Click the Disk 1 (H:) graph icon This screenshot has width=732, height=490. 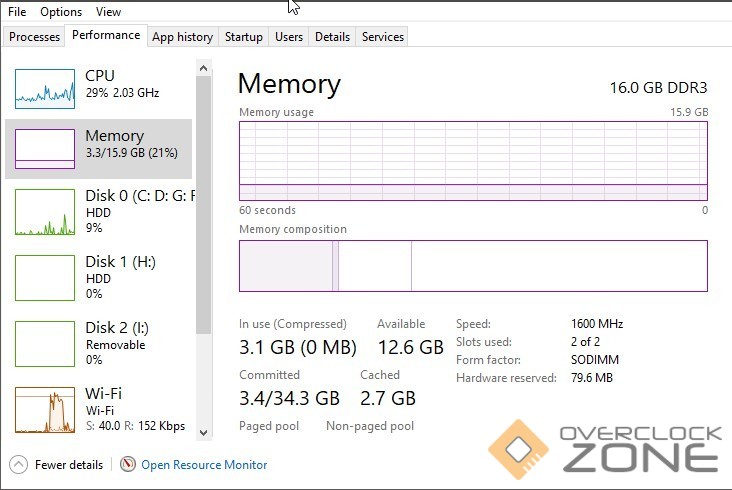[x=45, y=277]
